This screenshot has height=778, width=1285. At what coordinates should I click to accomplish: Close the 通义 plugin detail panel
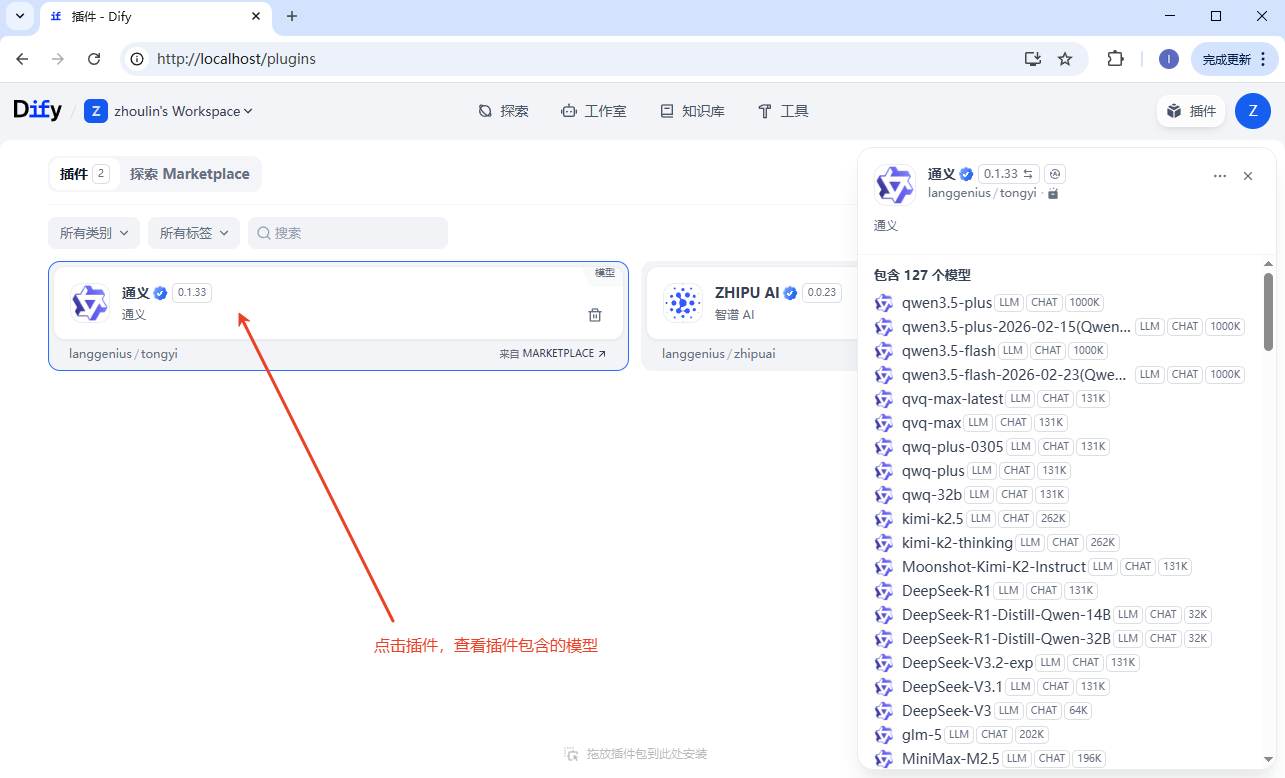coord(1247,176)
